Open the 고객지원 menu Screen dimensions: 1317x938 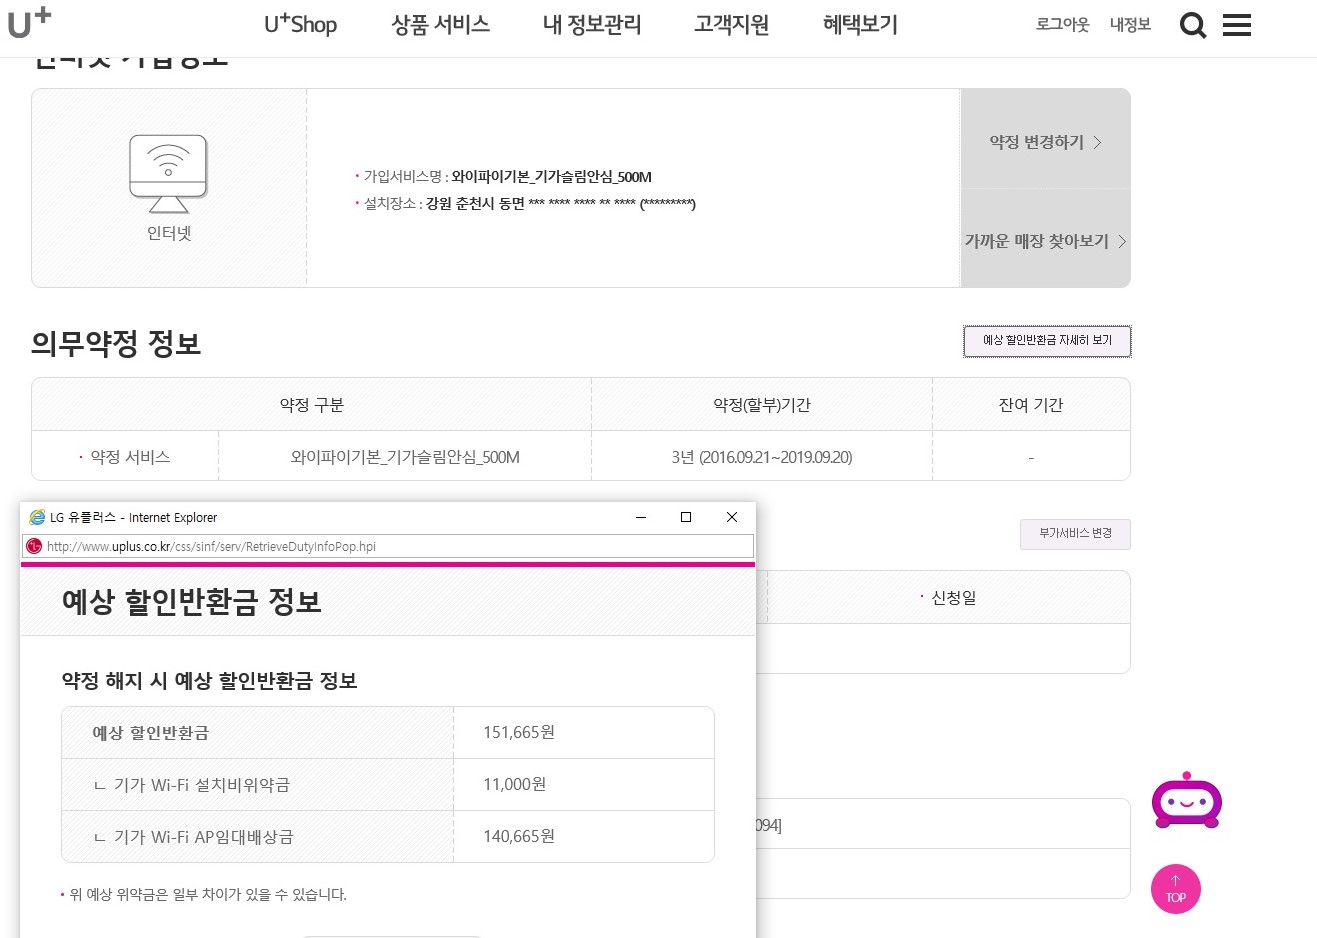coord(732,25)
